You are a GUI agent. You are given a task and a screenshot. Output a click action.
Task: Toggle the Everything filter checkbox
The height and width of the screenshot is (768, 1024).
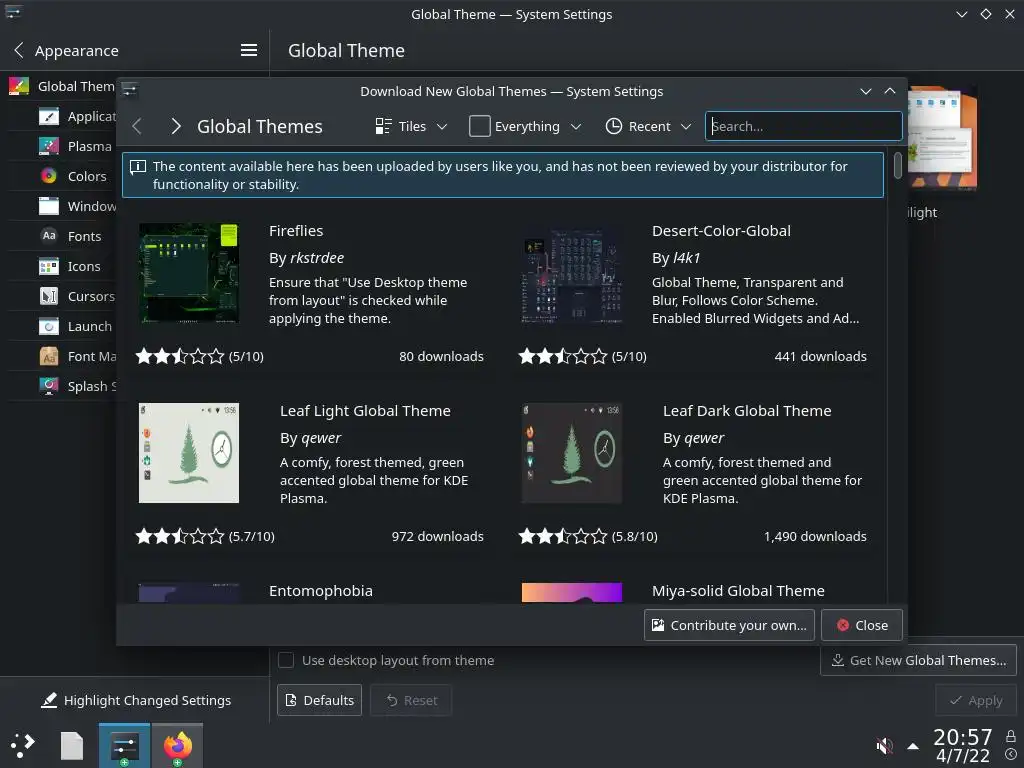point(479,126)
